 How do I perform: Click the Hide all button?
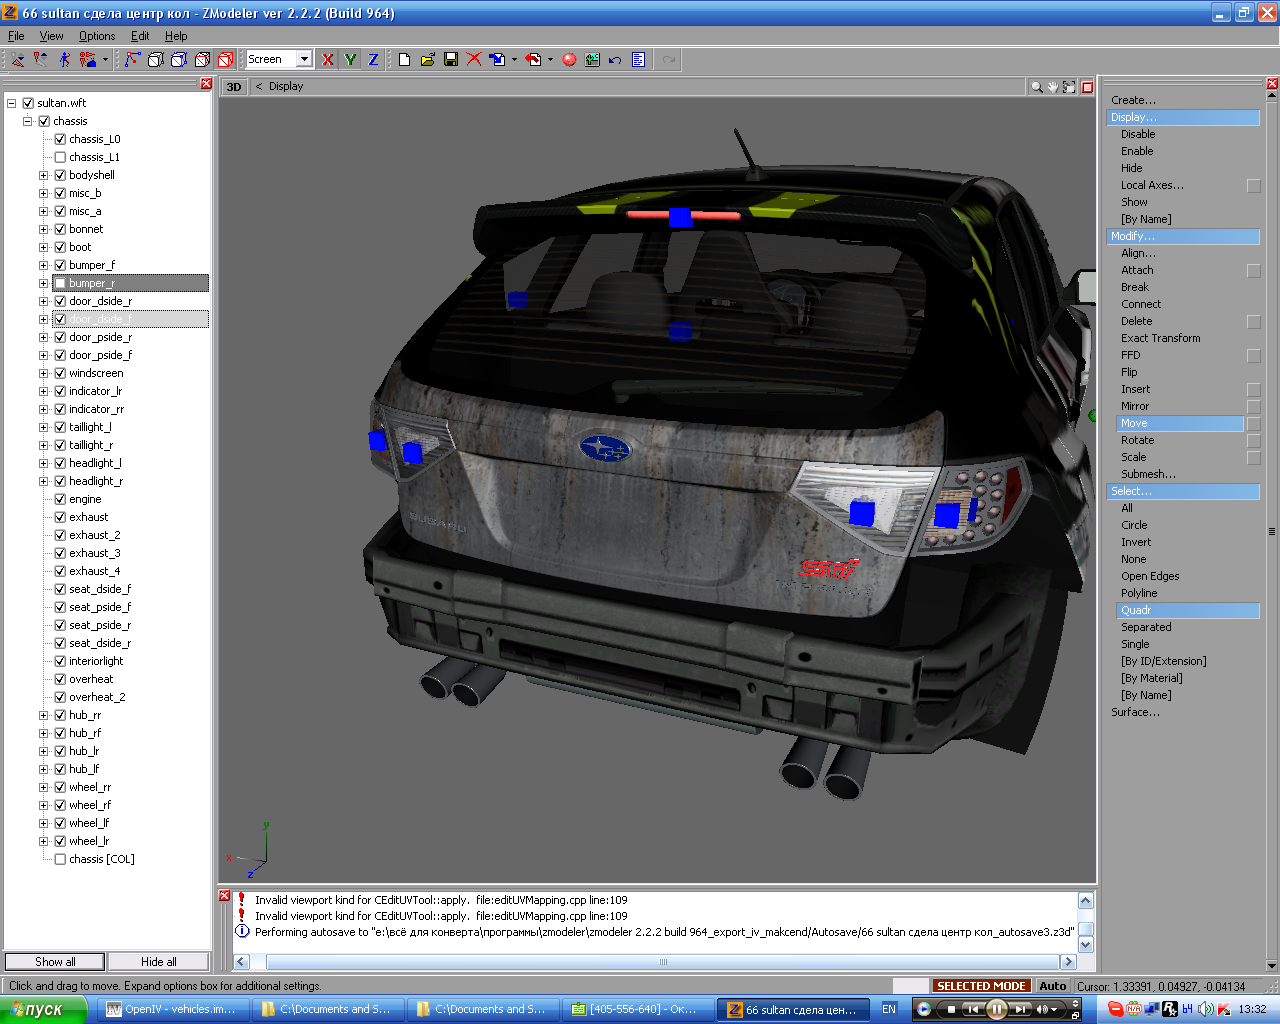tap(158, 962)
